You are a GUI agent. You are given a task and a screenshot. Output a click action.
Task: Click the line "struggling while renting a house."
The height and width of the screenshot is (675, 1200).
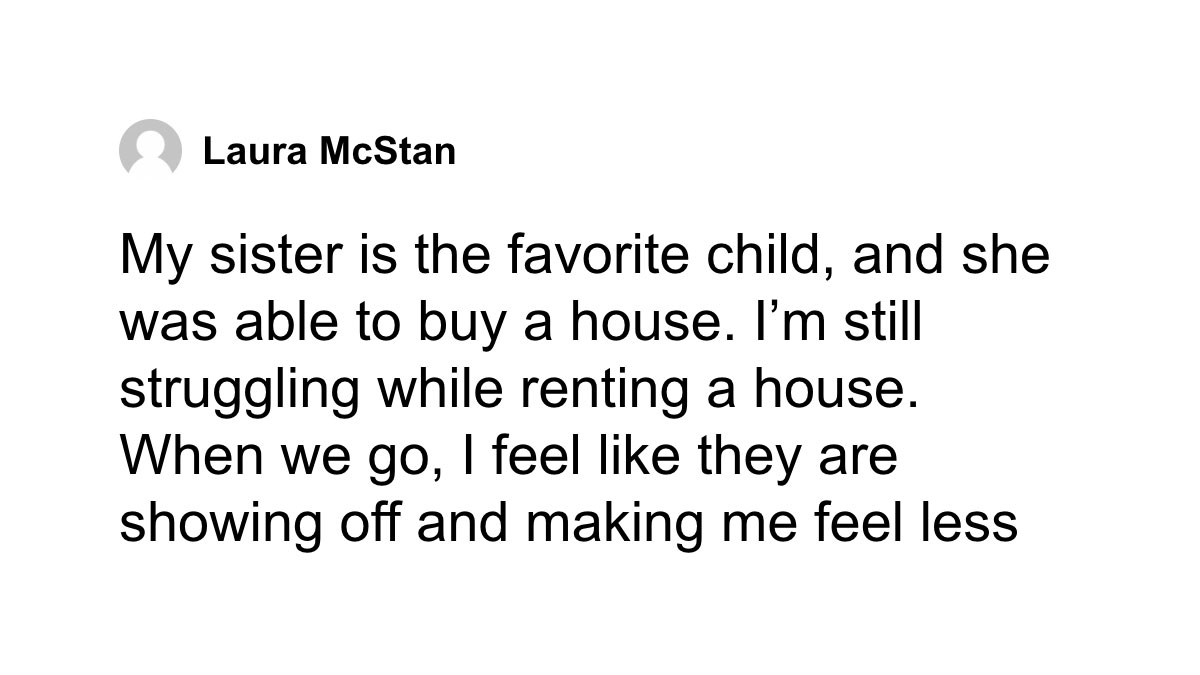click(x=518, y=391)
